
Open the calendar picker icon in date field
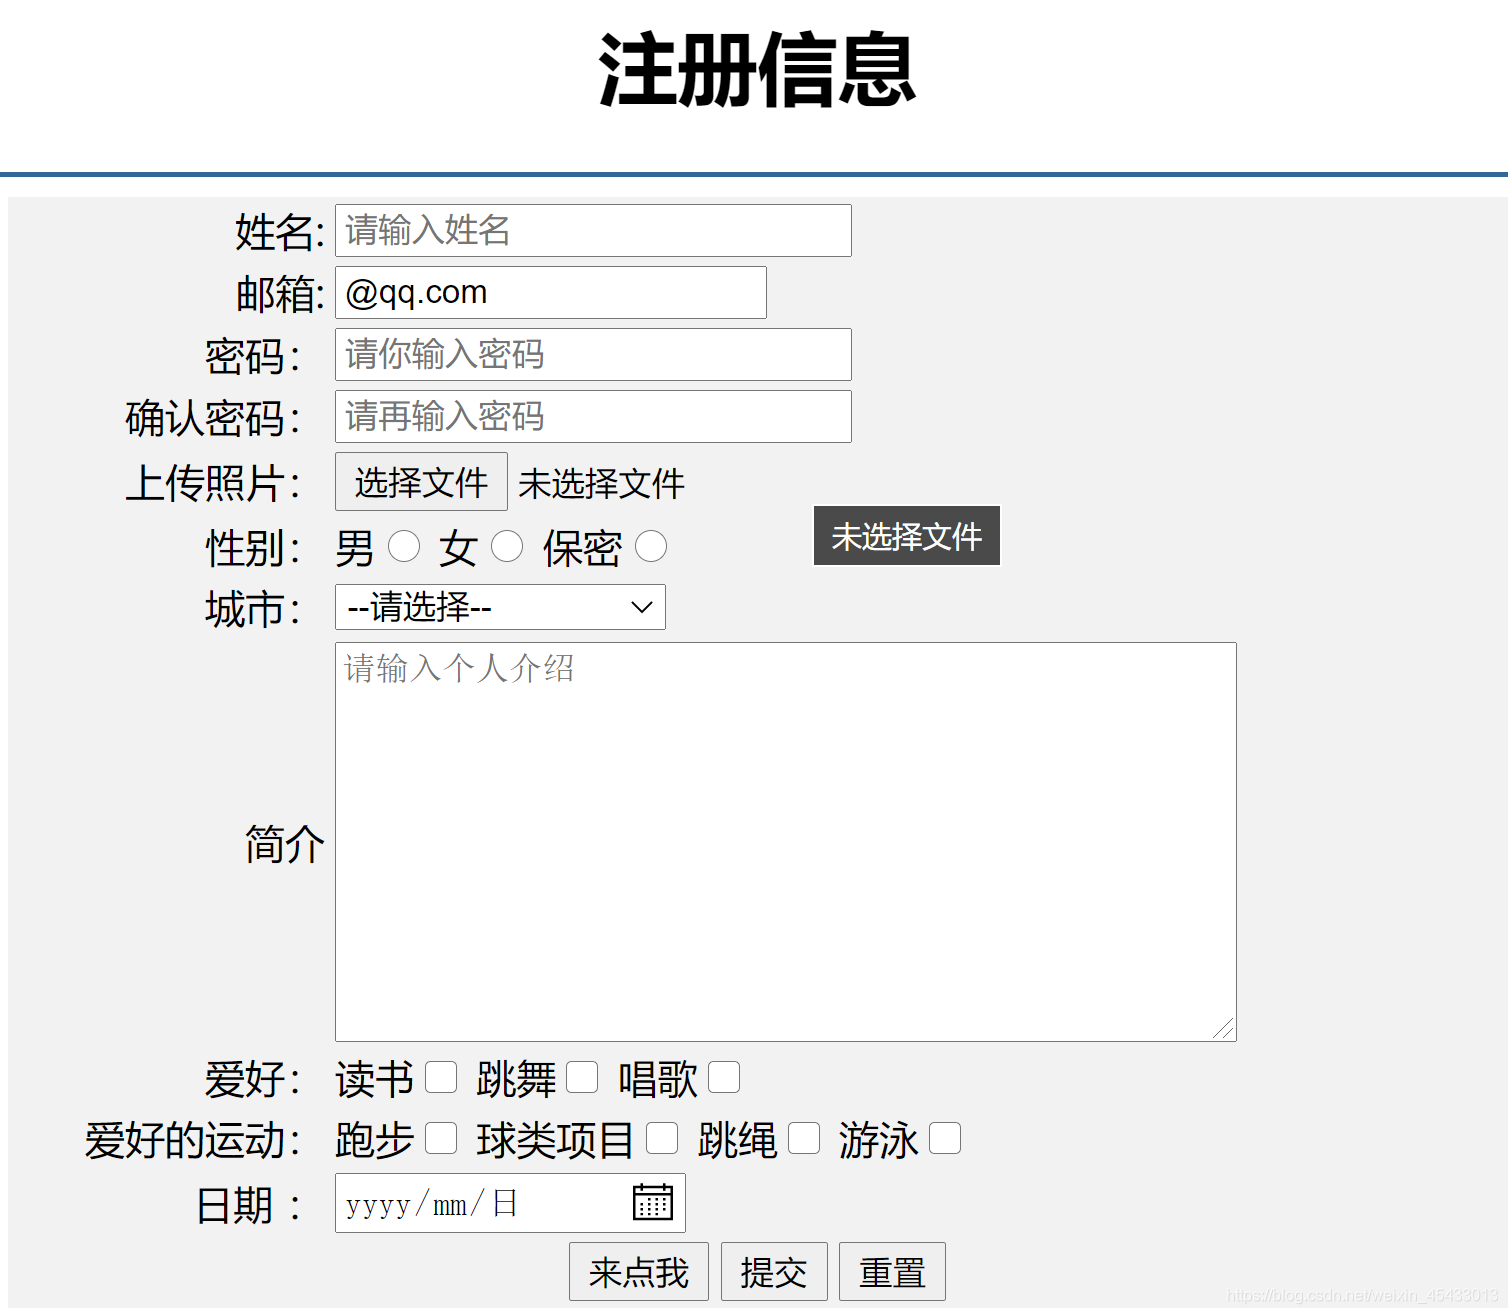[653, 1202]
